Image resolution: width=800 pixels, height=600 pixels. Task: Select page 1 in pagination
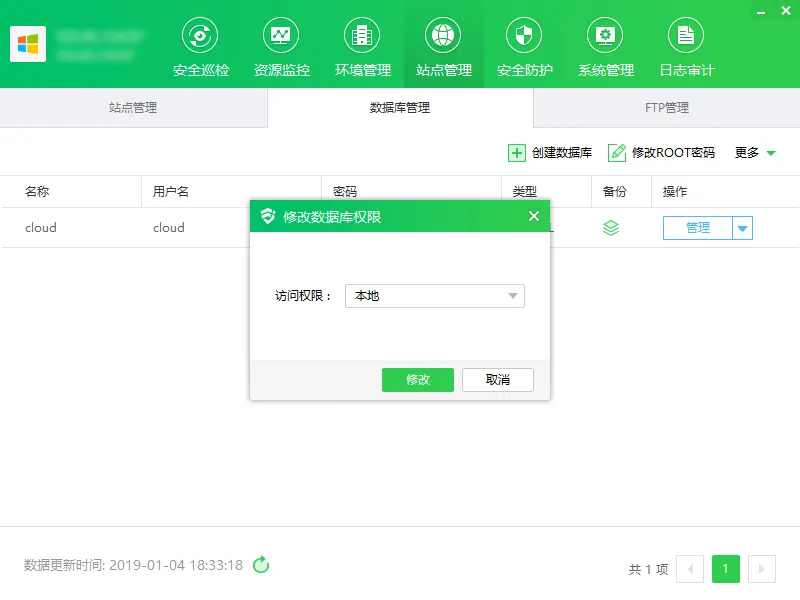[x=726, y=569]
